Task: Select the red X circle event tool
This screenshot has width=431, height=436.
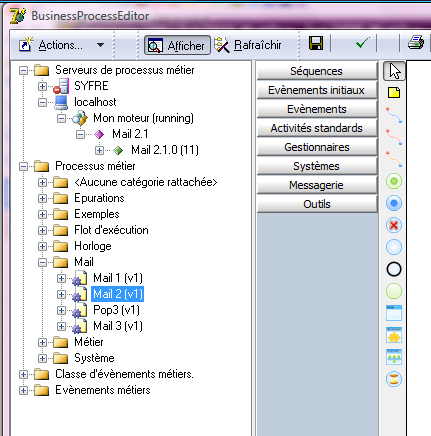Action: pyautogui.click(x=394, y=225)
